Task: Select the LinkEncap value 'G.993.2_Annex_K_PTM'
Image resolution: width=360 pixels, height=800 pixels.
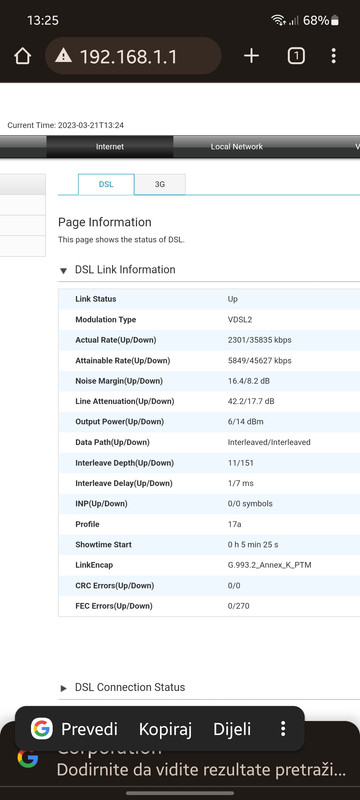Action: 269,565
